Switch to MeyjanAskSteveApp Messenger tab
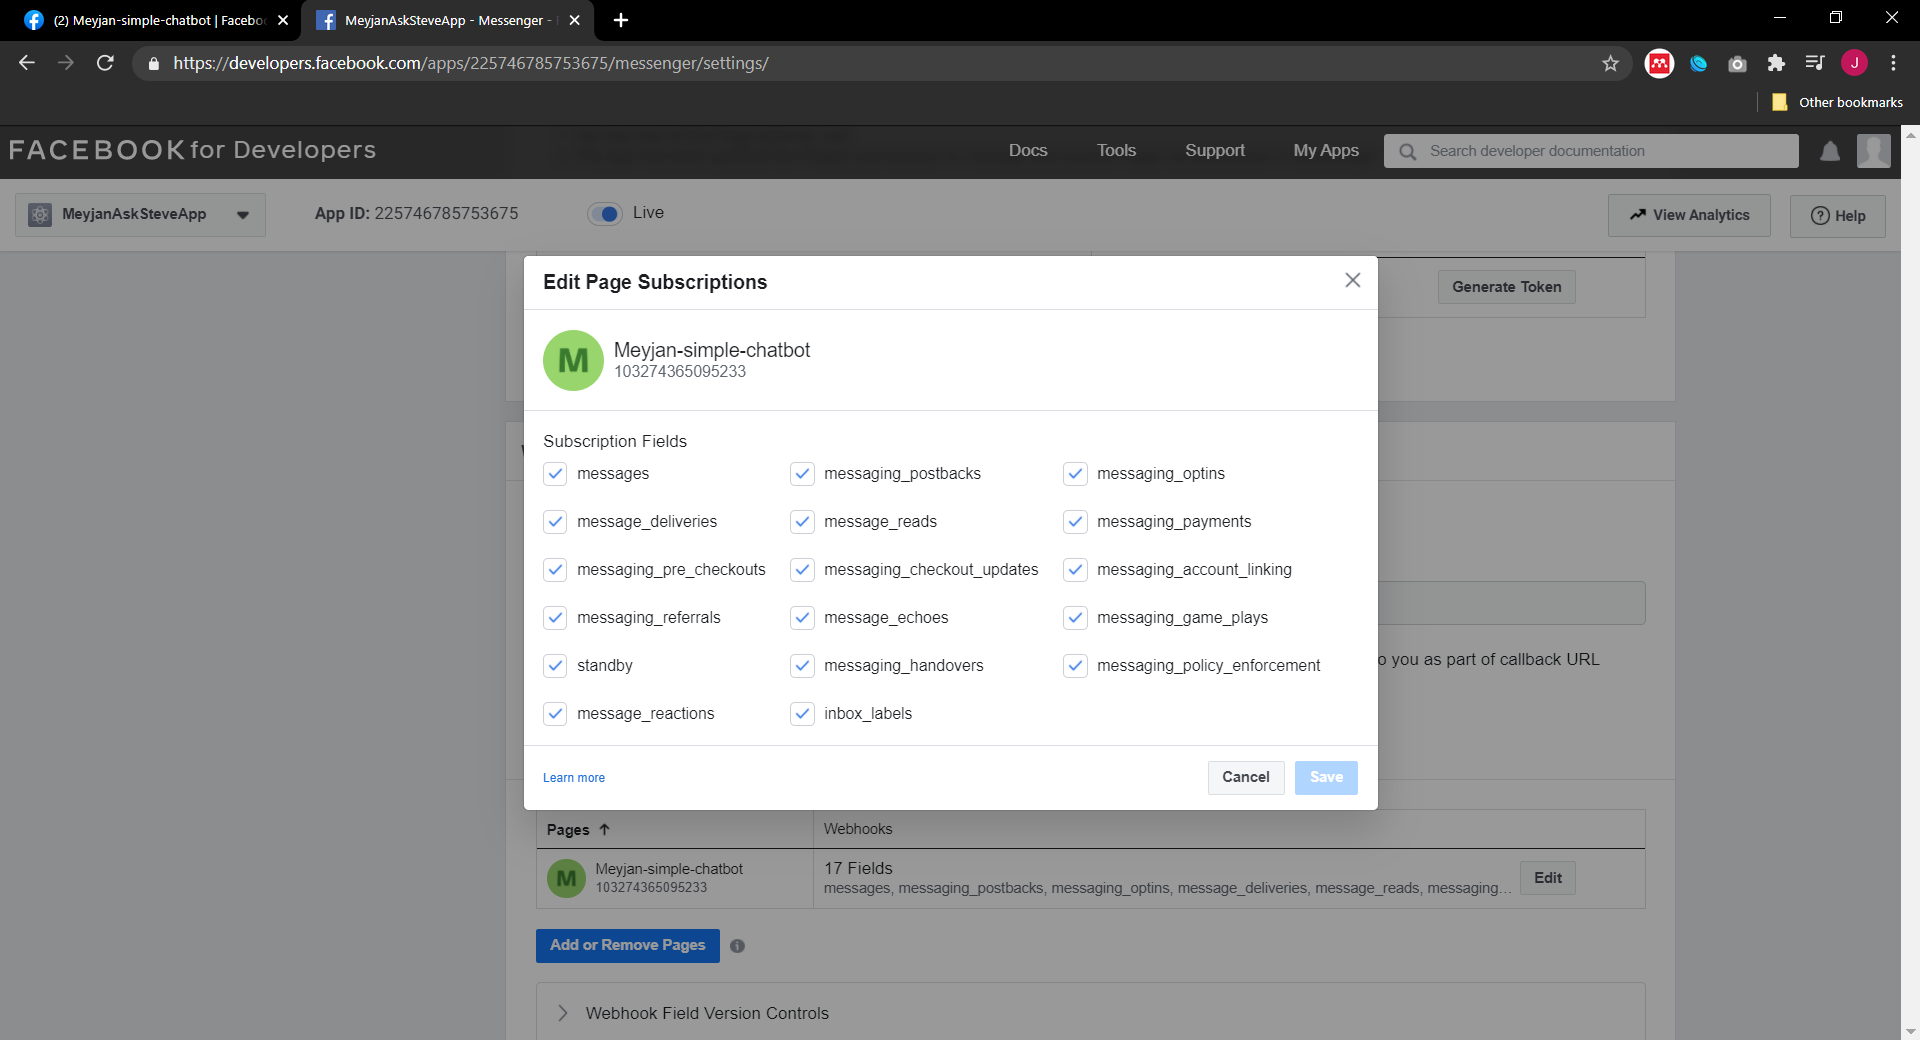1920x1040 pixels. click(447, 20)
